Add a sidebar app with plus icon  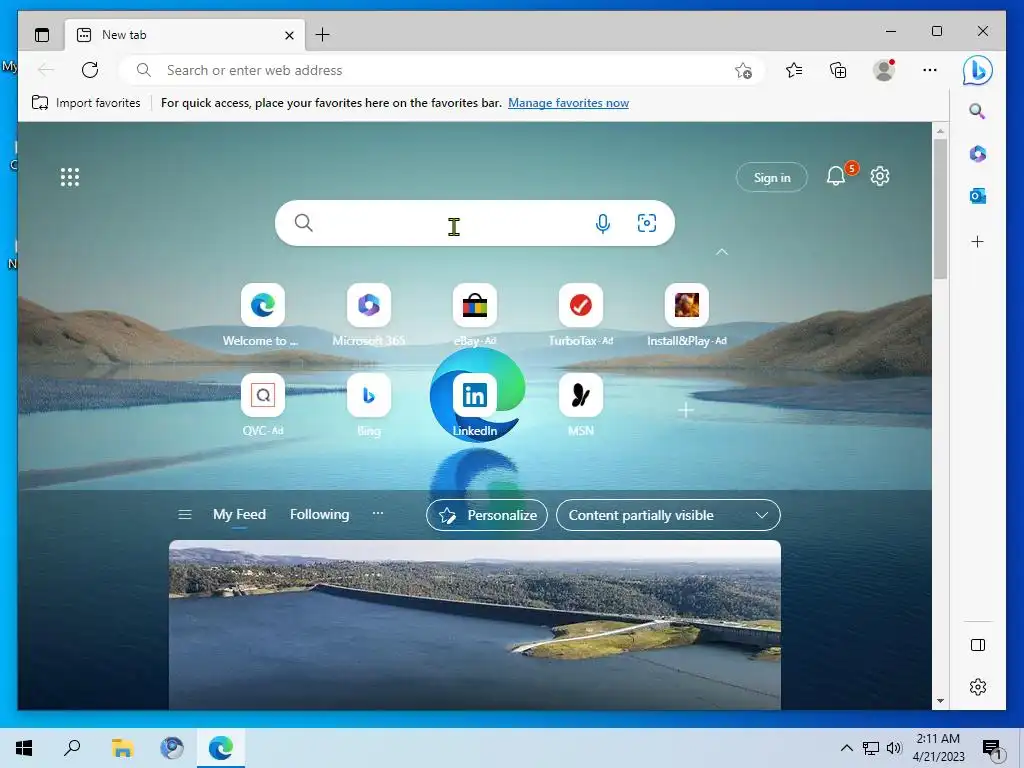978,242
